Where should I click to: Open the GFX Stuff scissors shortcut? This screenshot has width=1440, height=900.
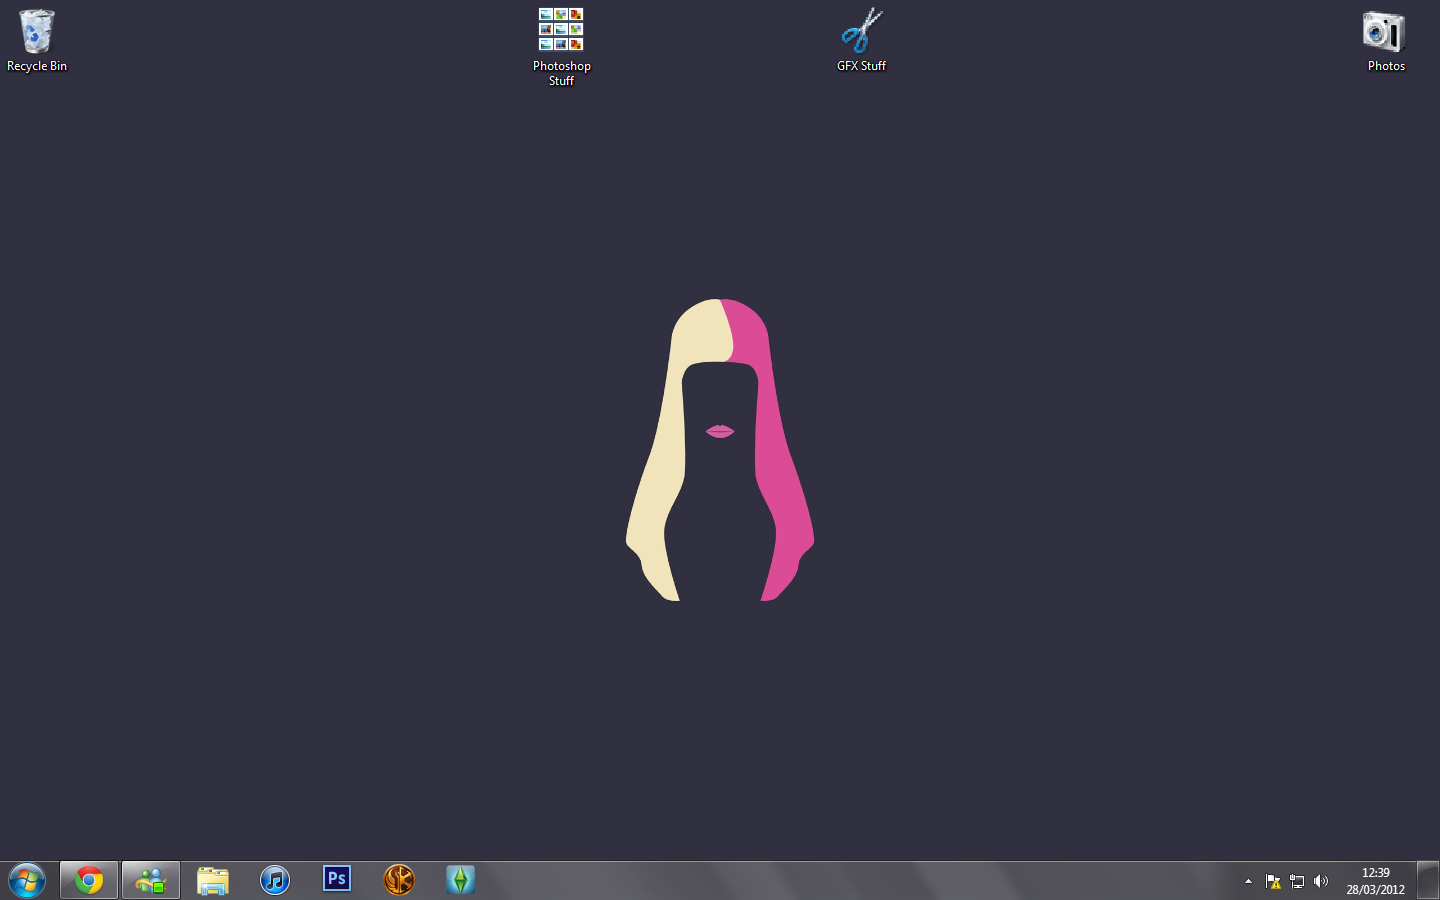(861, 40)
